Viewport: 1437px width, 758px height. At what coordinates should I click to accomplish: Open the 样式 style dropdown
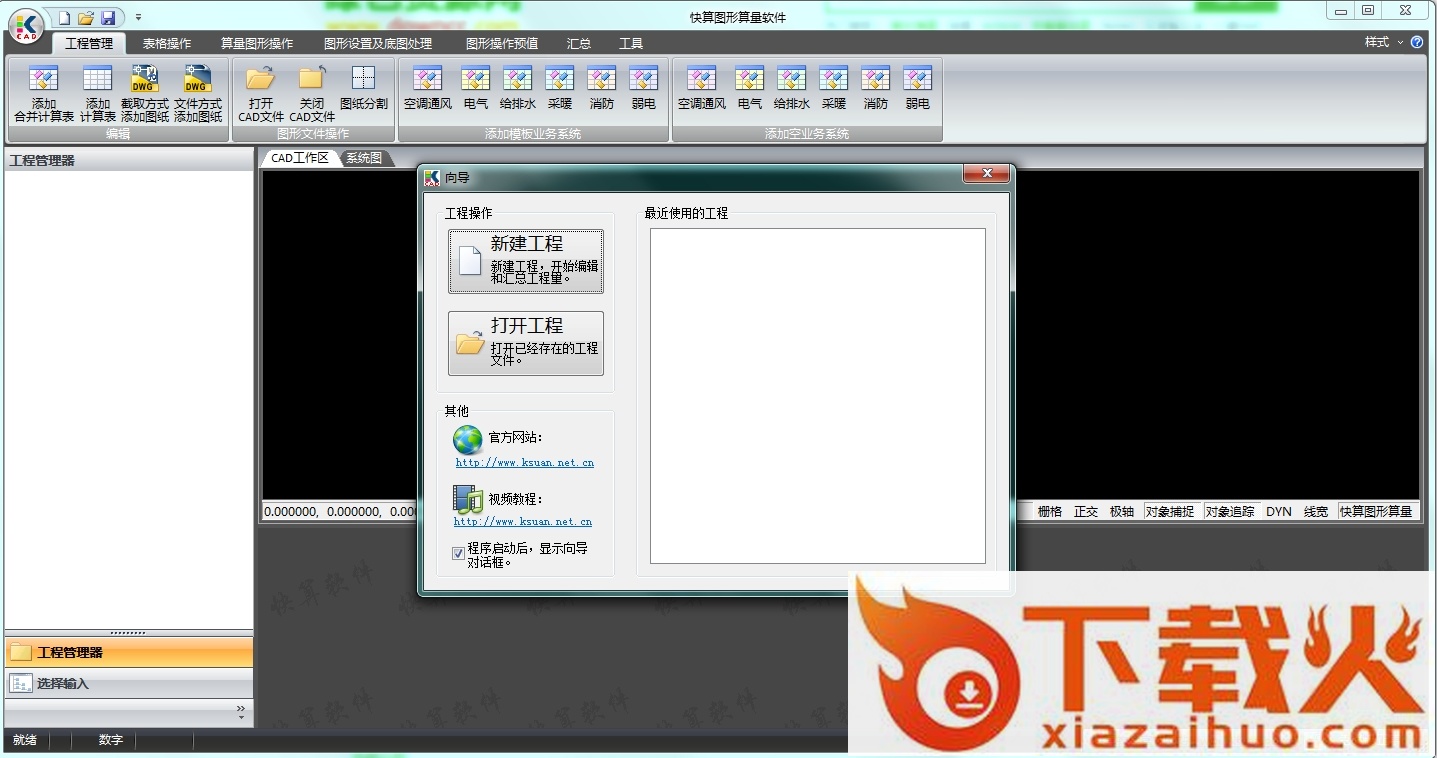coord(1384,42)
